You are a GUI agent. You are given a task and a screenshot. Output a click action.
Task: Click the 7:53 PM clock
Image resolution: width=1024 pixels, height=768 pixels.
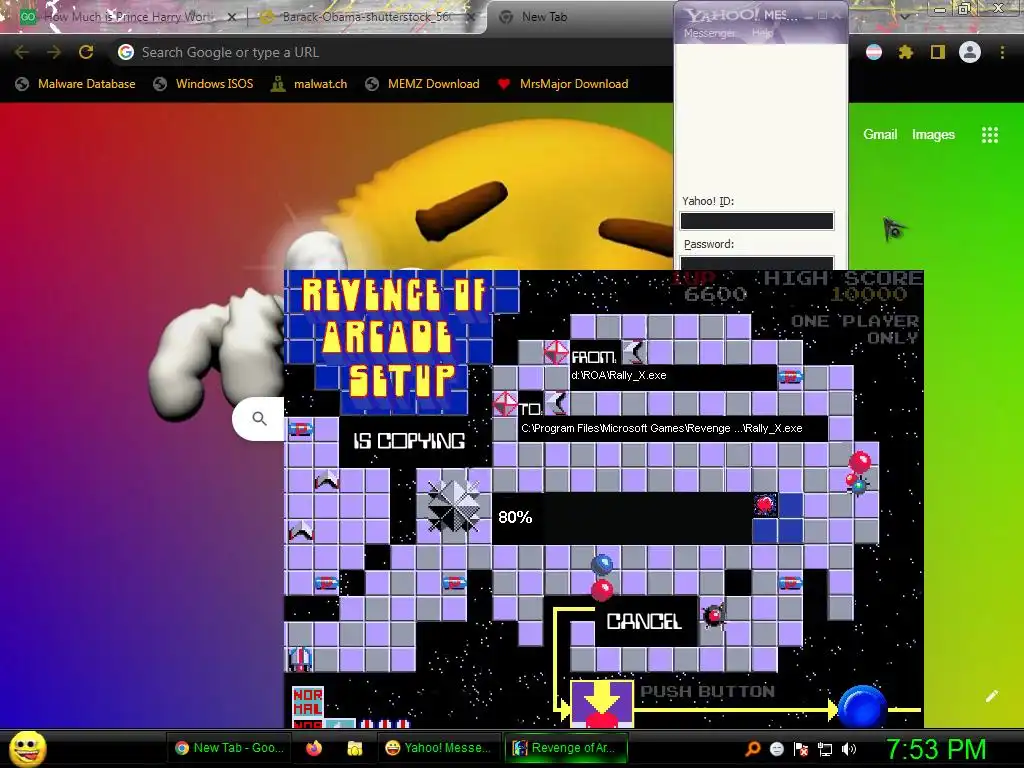point(935,749)
